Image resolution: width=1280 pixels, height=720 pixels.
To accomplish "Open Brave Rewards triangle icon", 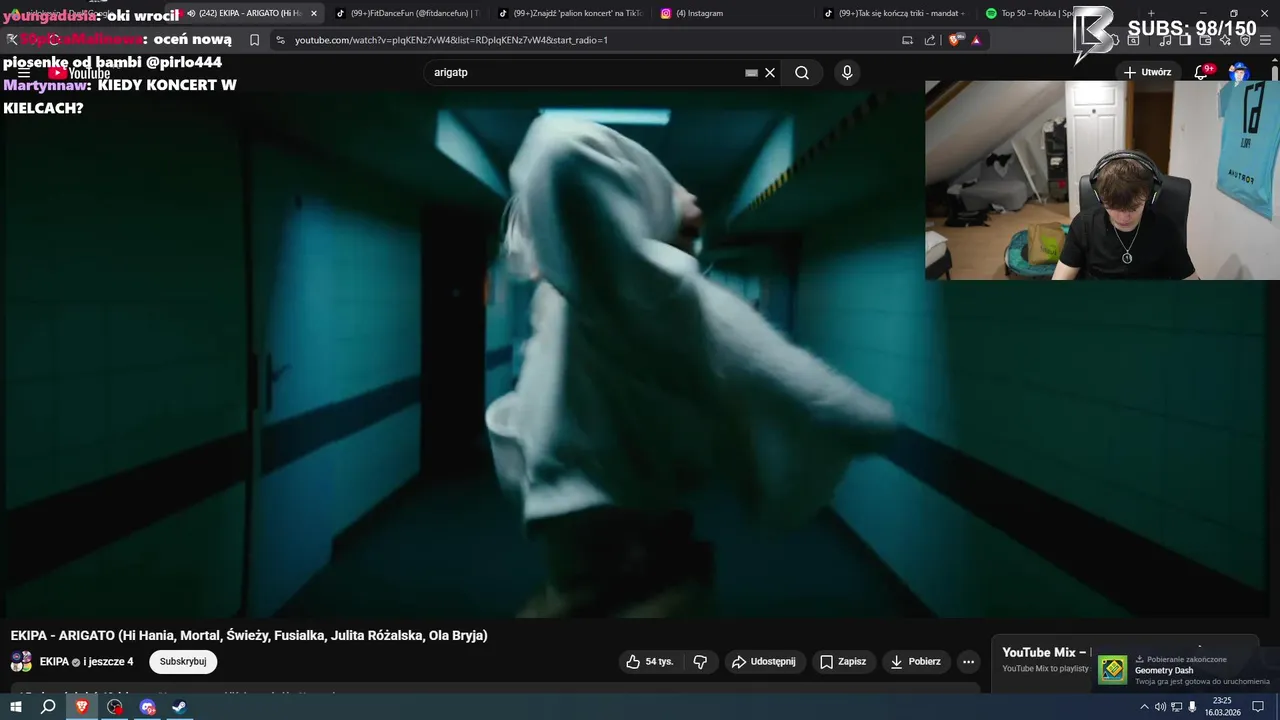I will click(976, 40).
